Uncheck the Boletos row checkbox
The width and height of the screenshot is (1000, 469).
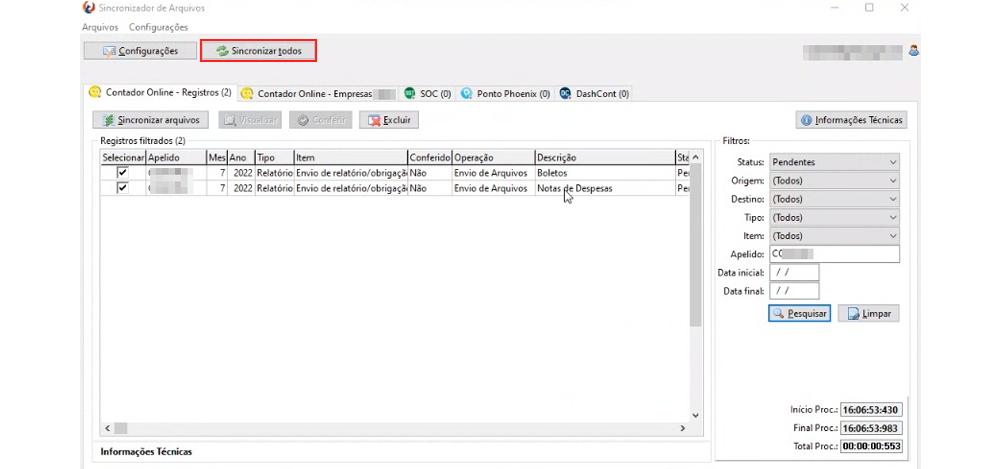pos(123,173)
